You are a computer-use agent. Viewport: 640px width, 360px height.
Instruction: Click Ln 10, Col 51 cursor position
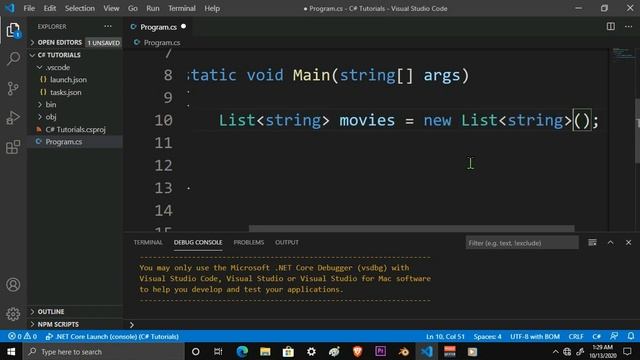[445, 336]
